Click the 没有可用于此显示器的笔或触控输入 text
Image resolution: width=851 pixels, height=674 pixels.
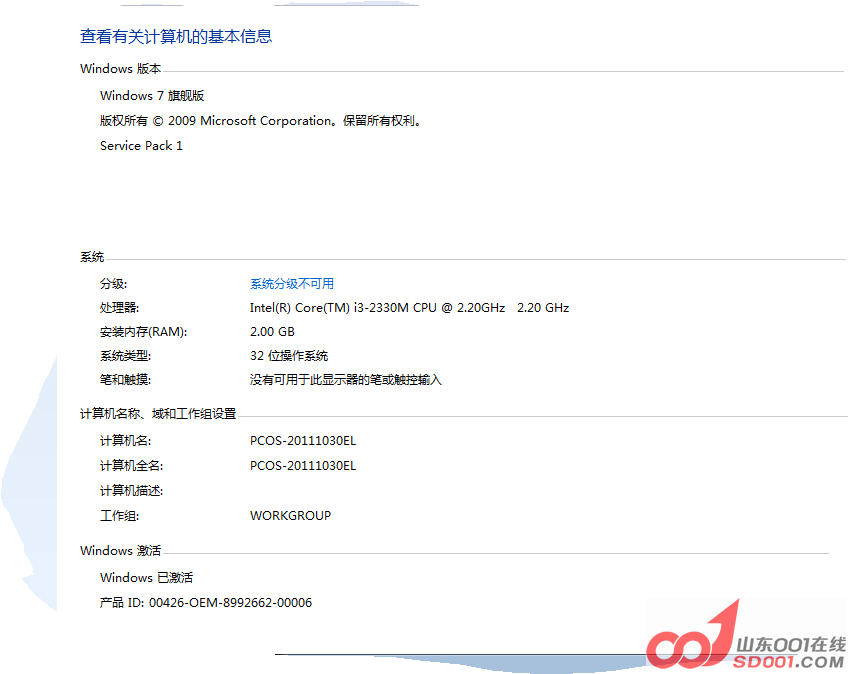click(x=345, y=380)
